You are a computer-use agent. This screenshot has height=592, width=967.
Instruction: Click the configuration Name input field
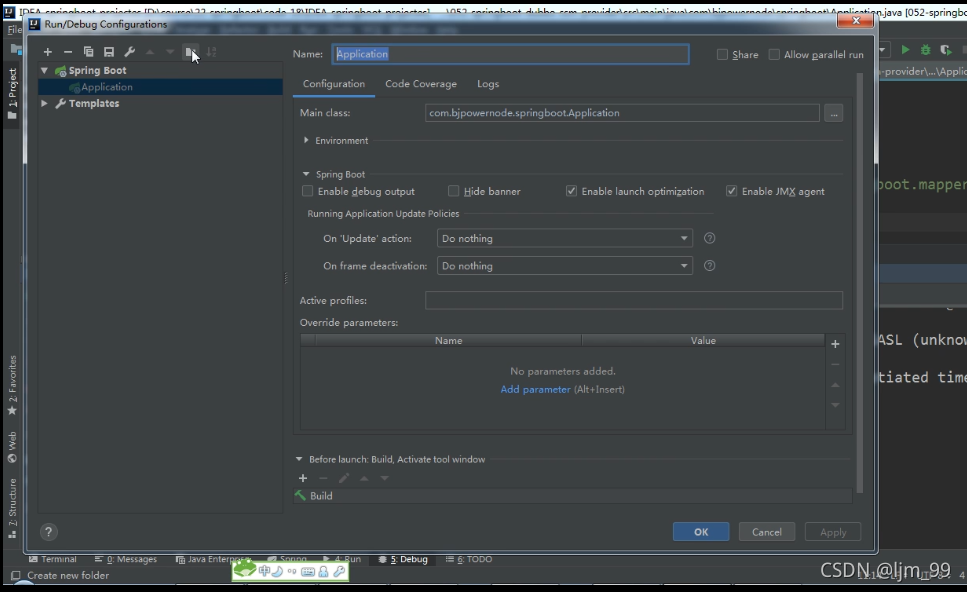pyautogui.click(x=511, y=54)
